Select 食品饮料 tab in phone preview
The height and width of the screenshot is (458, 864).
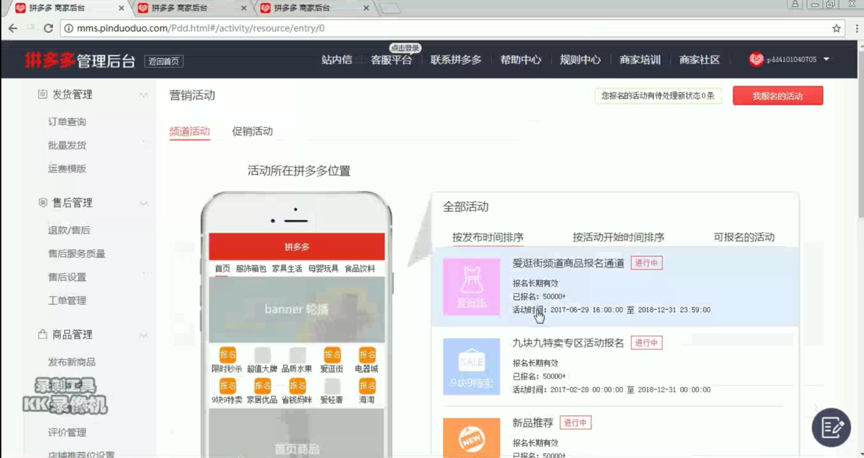(x=360, y=268)
